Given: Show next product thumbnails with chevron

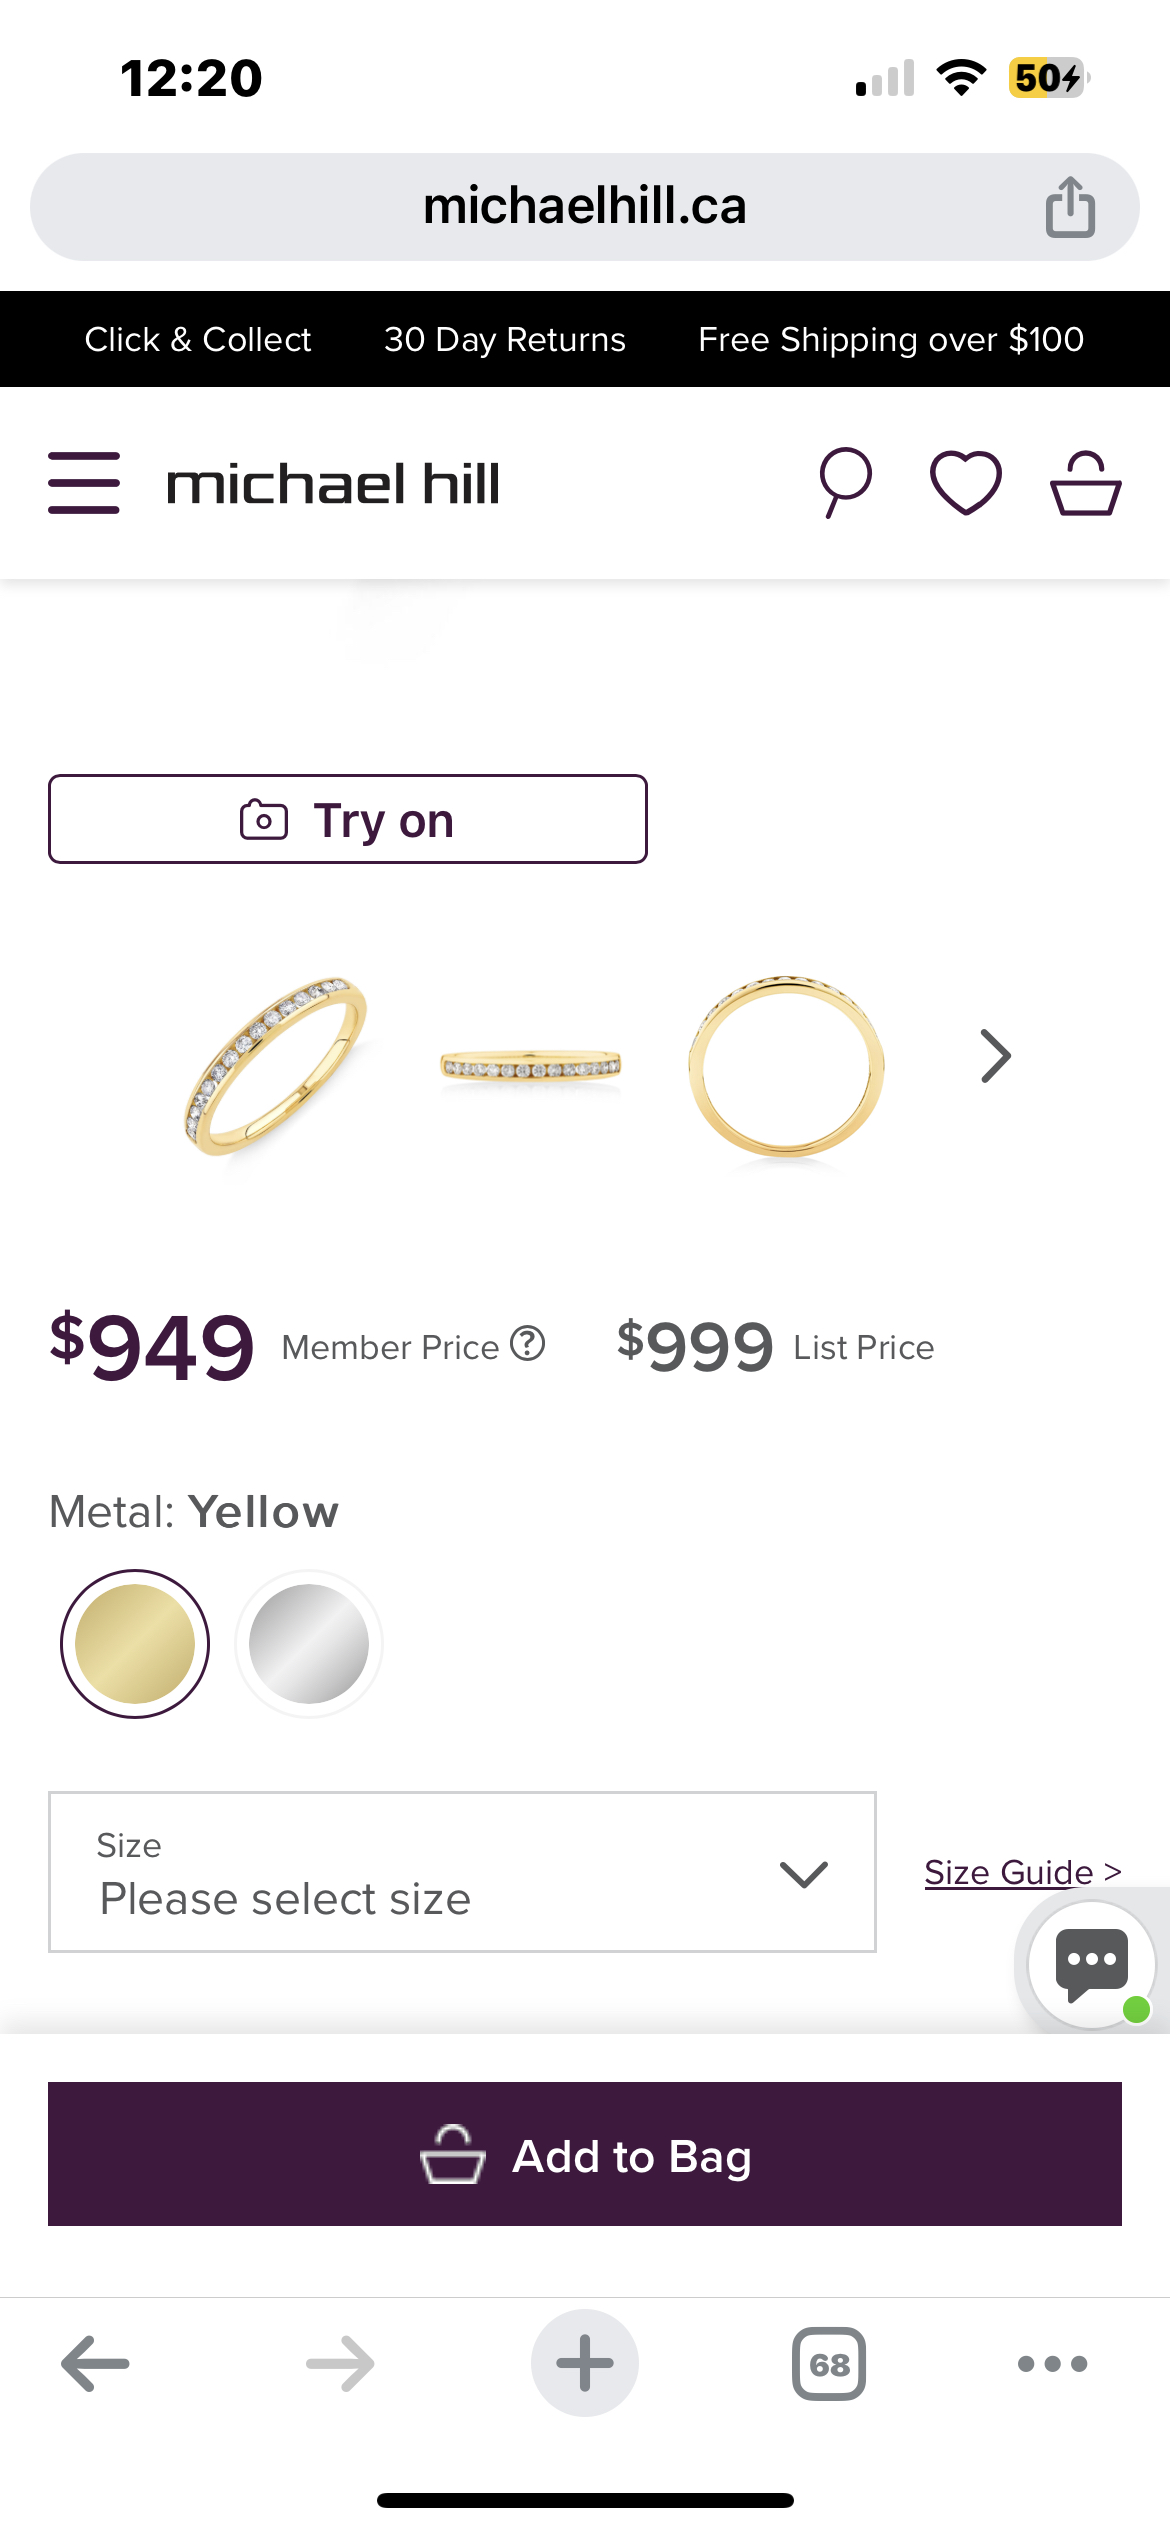Looking at the screenshot, I should click(x=996, y=1056).
